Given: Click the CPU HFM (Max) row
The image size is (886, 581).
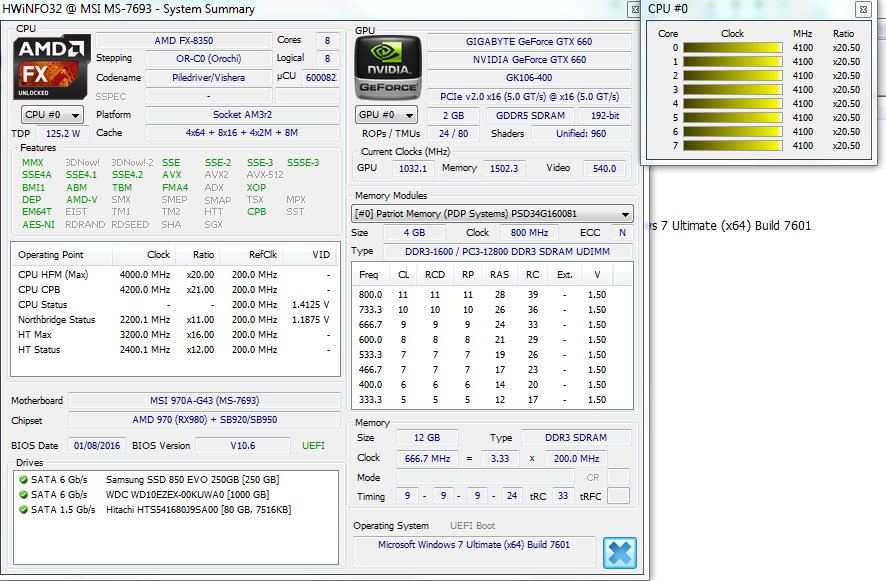Looking at the screenshot, I should pyautogui.click(x=175, y=275).
